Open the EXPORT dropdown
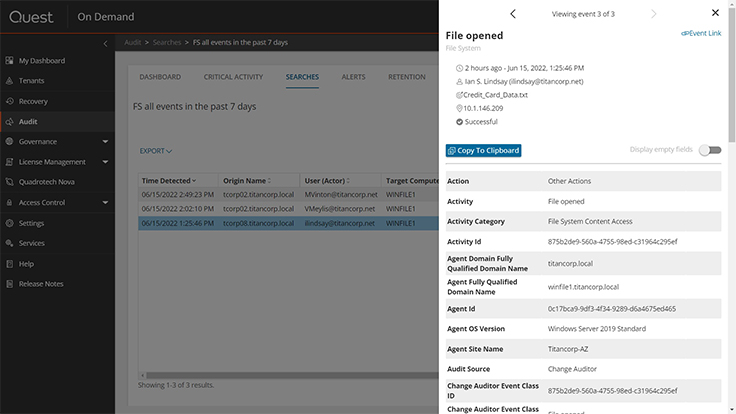This screenshot has width=736, height=414. click(x=155, y=151)
